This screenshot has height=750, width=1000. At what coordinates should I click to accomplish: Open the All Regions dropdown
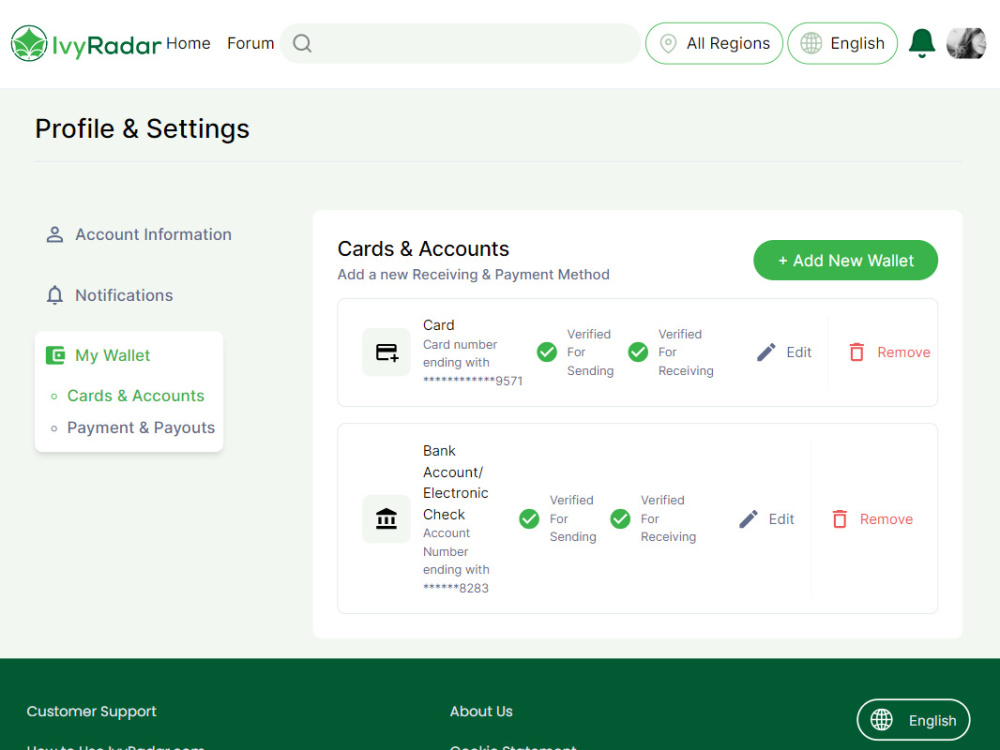click(x=714, y=43)
